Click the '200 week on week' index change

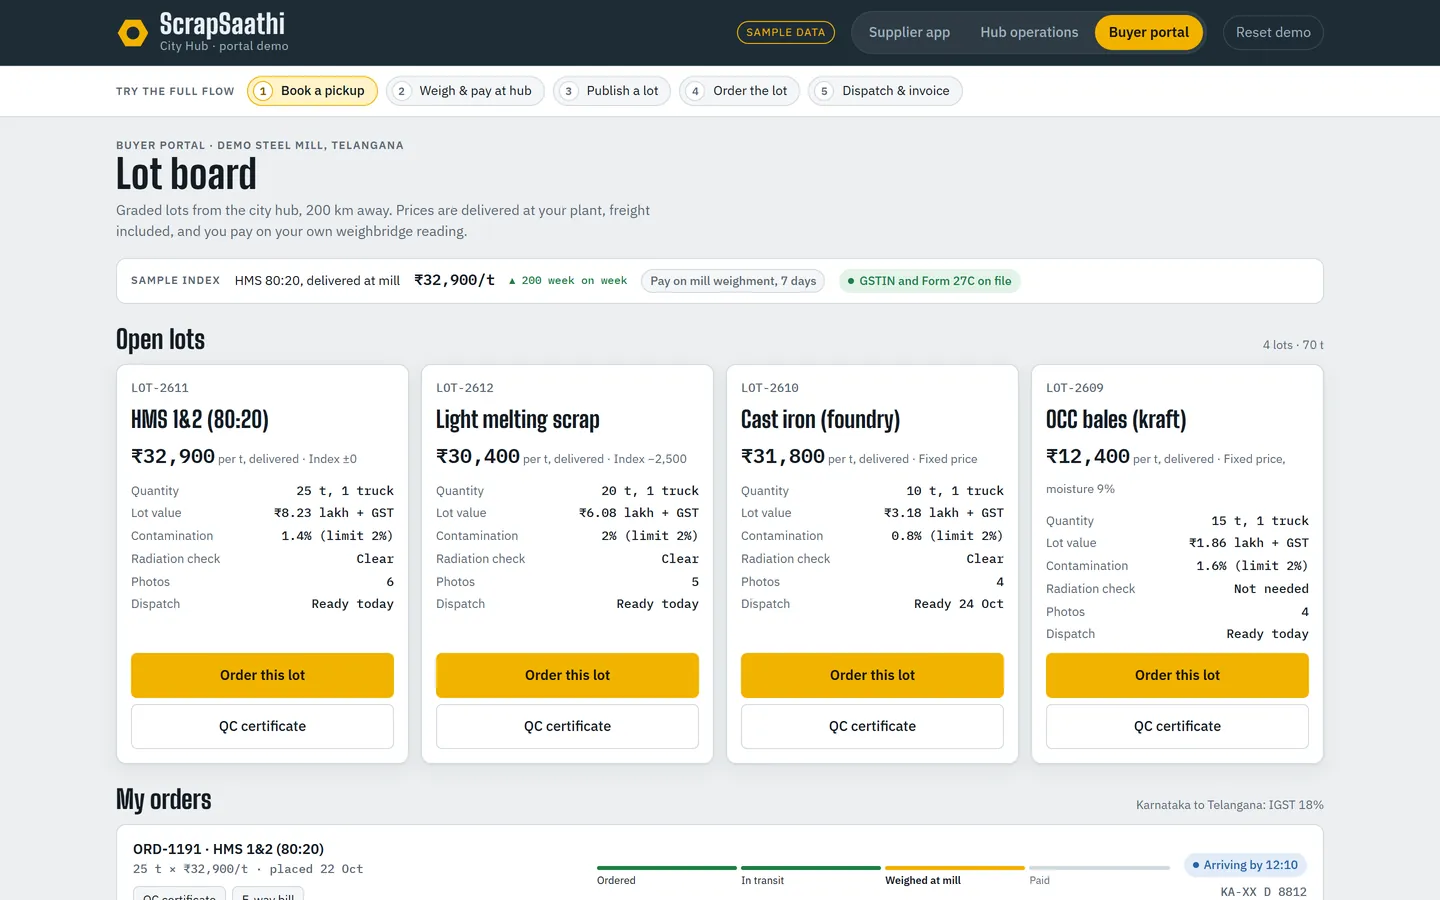(x=568, y=281)
